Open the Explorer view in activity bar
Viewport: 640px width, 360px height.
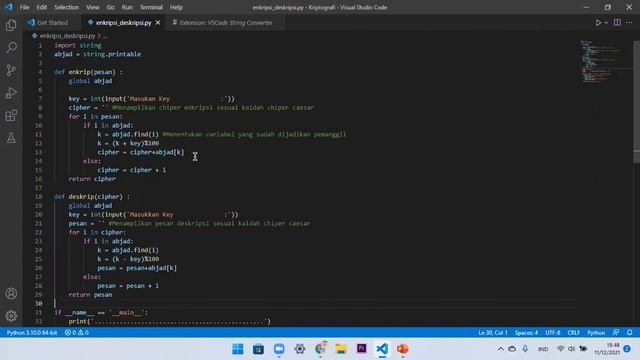pos(11,25)
